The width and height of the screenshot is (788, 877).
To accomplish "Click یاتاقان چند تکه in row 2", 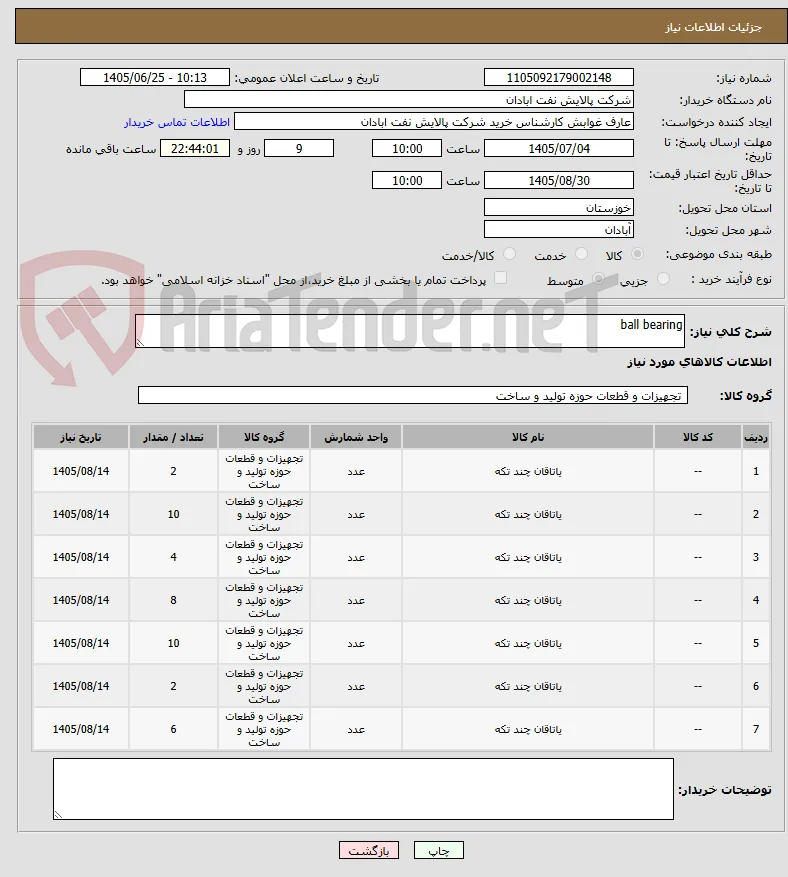I will (527, 515).
